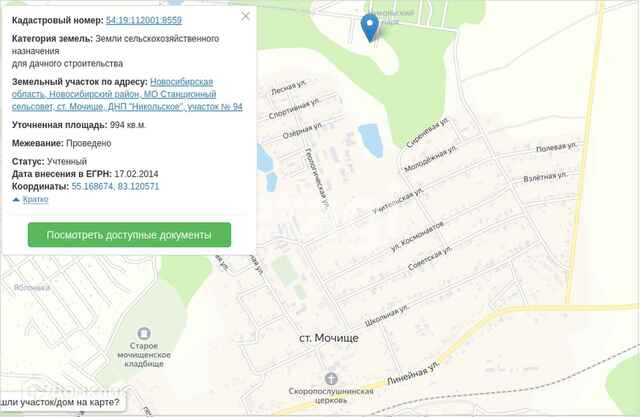
Task: Click the Линейная ул. street label
Action: (413, 373)
